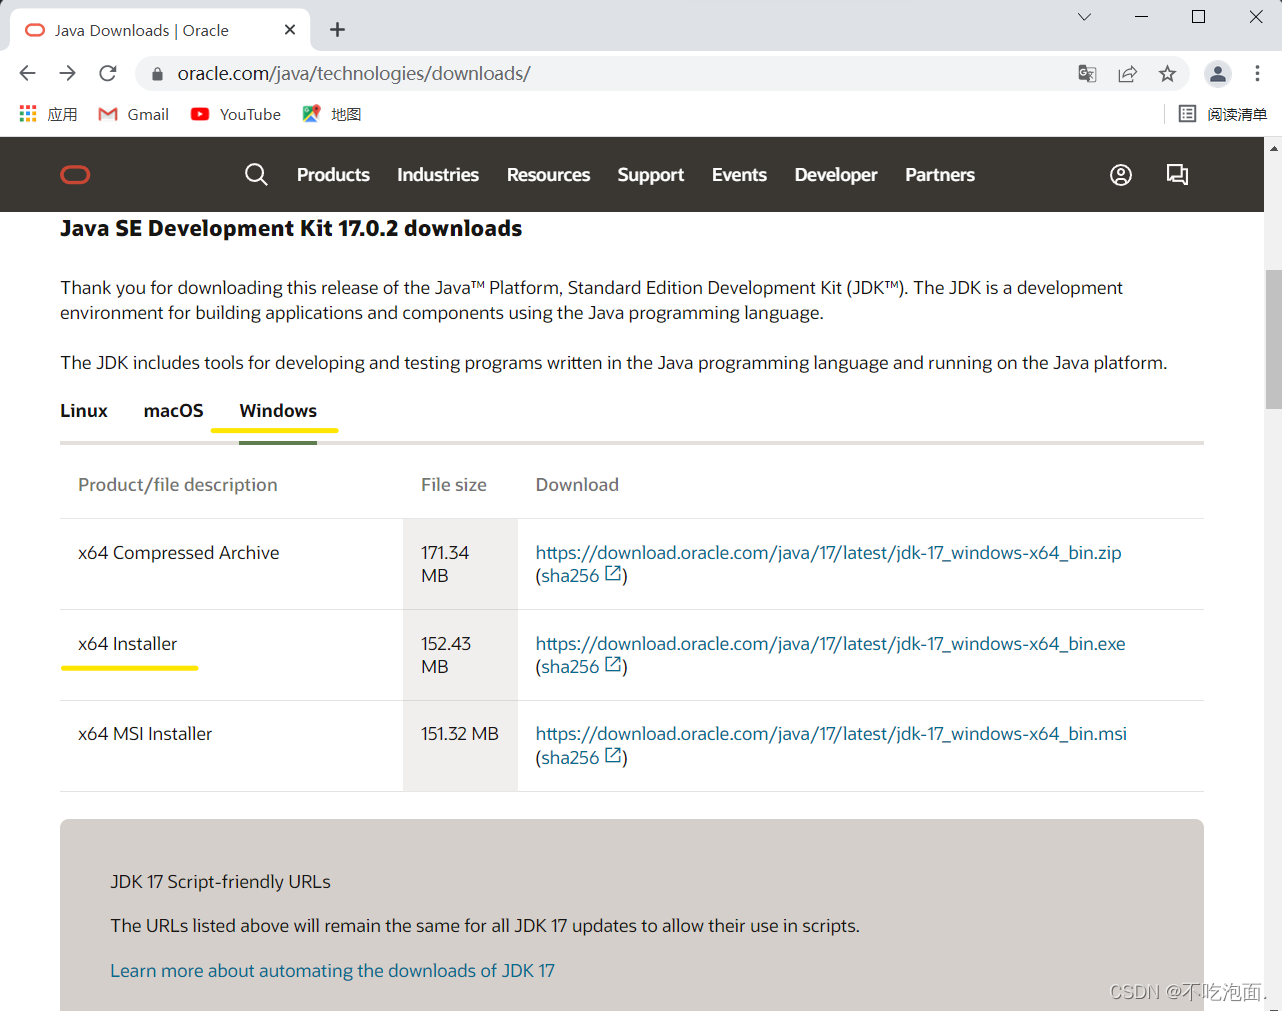This screenshot has height=1011, width=1282.
Task: Open the YouTube bookmark
Action: [236, 114]
